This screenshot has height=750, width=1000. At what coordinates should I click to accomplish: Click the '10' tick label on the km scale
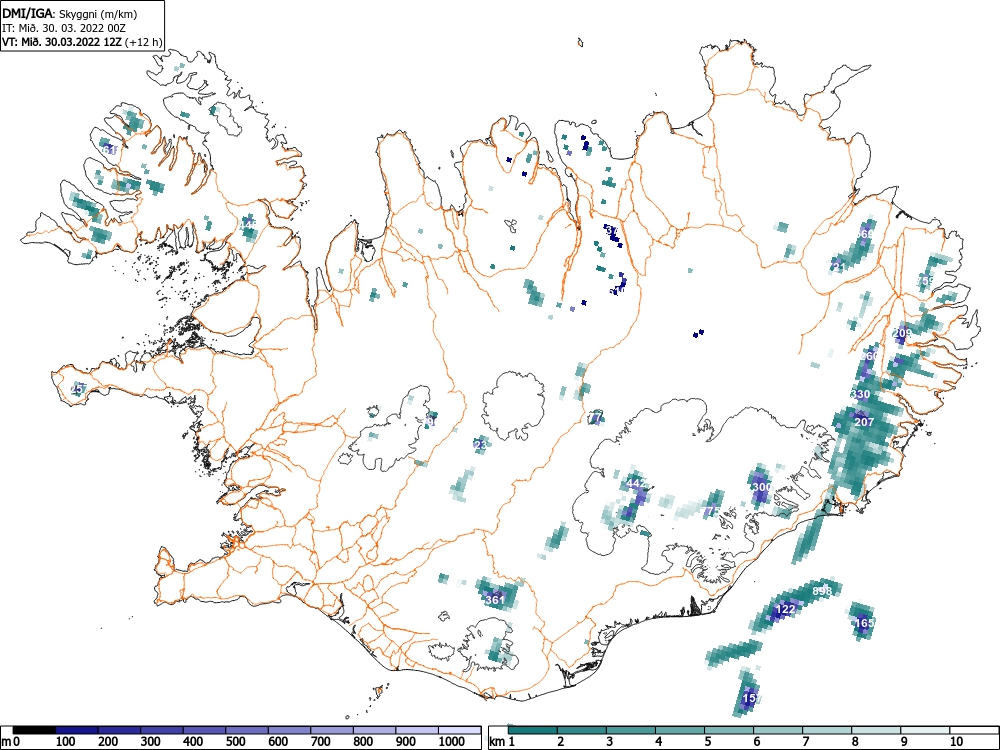(956, 742)
